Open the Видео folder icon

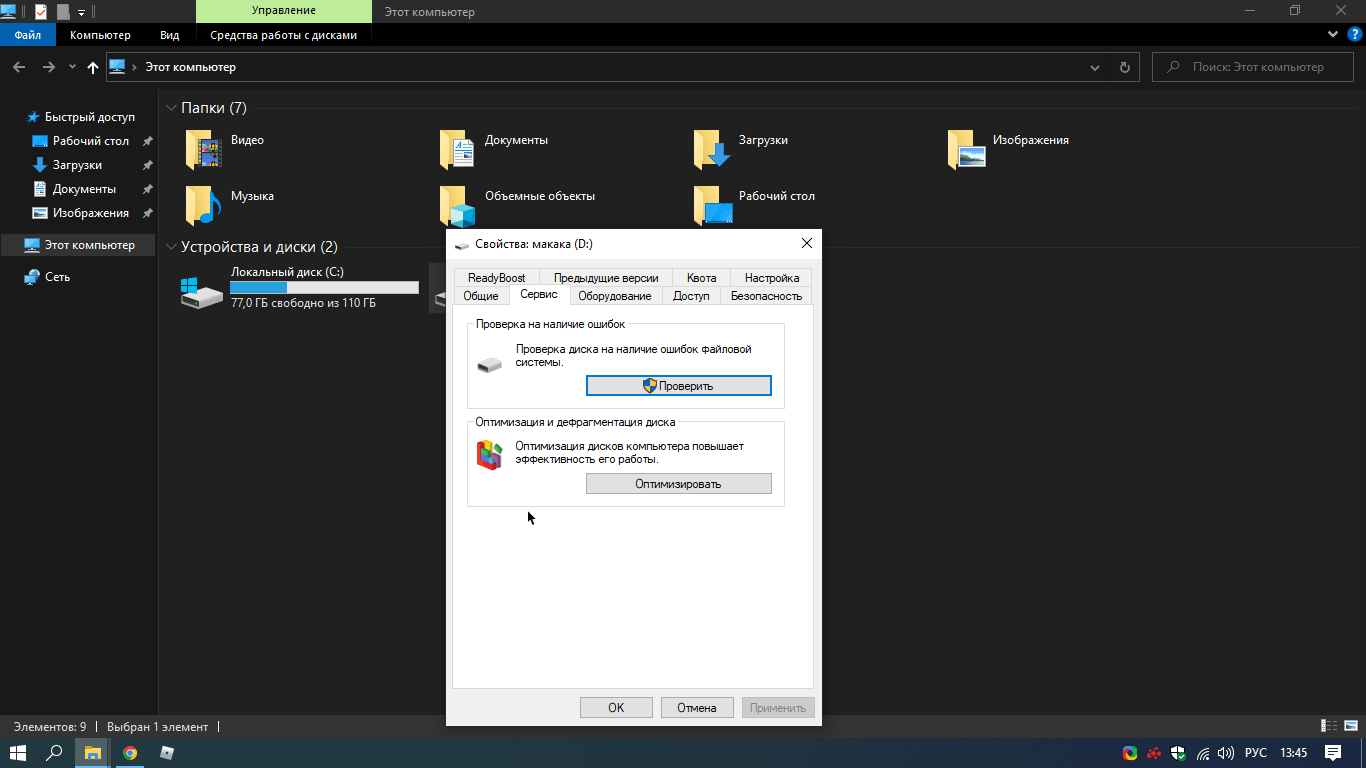pos(204,150)
